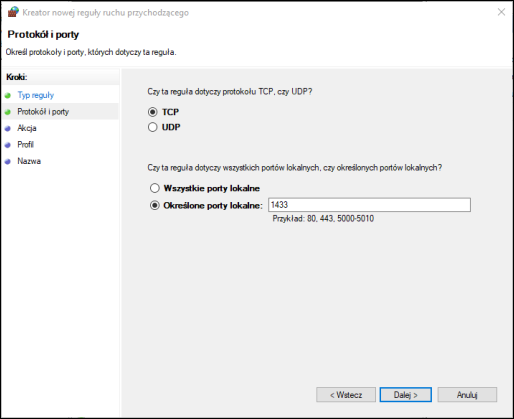The width and height of the screenshot is (514, 419).
Task: Choose Określone porty lokalne option
Action: click(155, 205)
